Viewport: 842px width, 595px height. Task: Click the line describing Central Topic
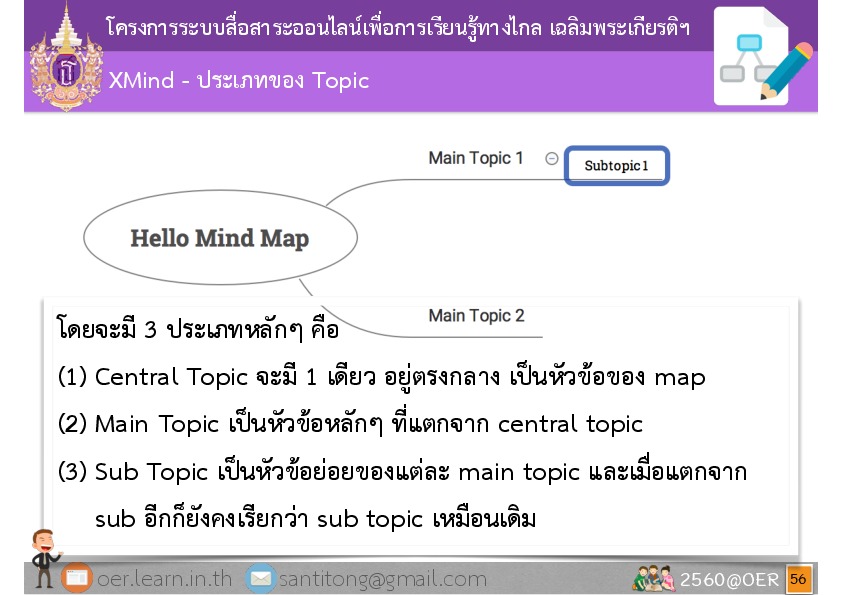(381, 377)
